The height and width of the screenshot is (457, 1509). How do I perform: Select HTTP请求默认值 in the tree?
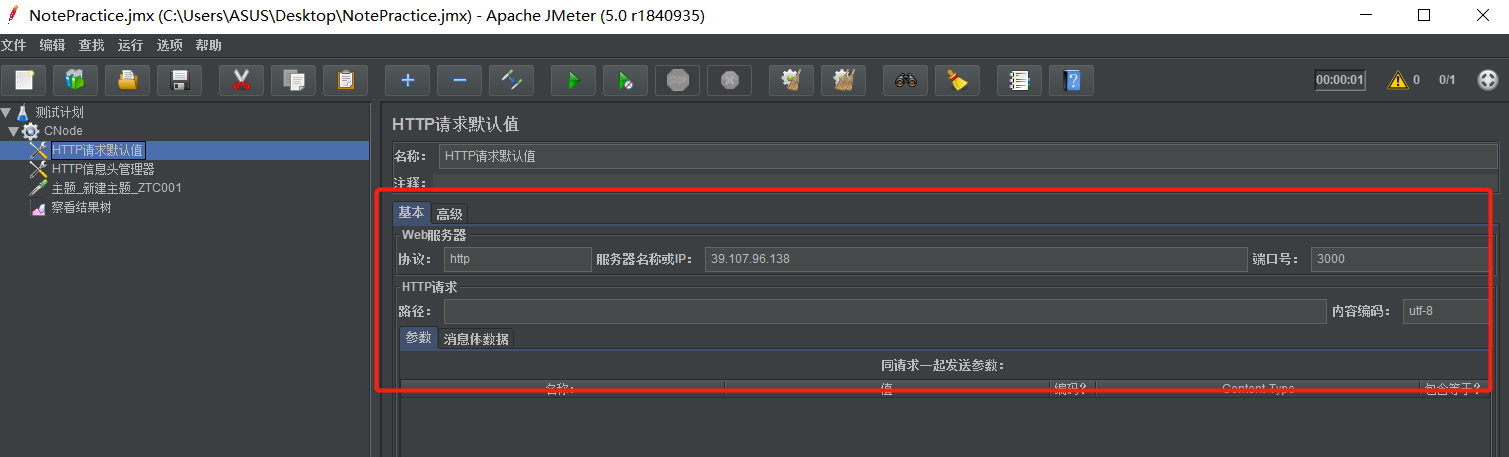click(98, 150)
